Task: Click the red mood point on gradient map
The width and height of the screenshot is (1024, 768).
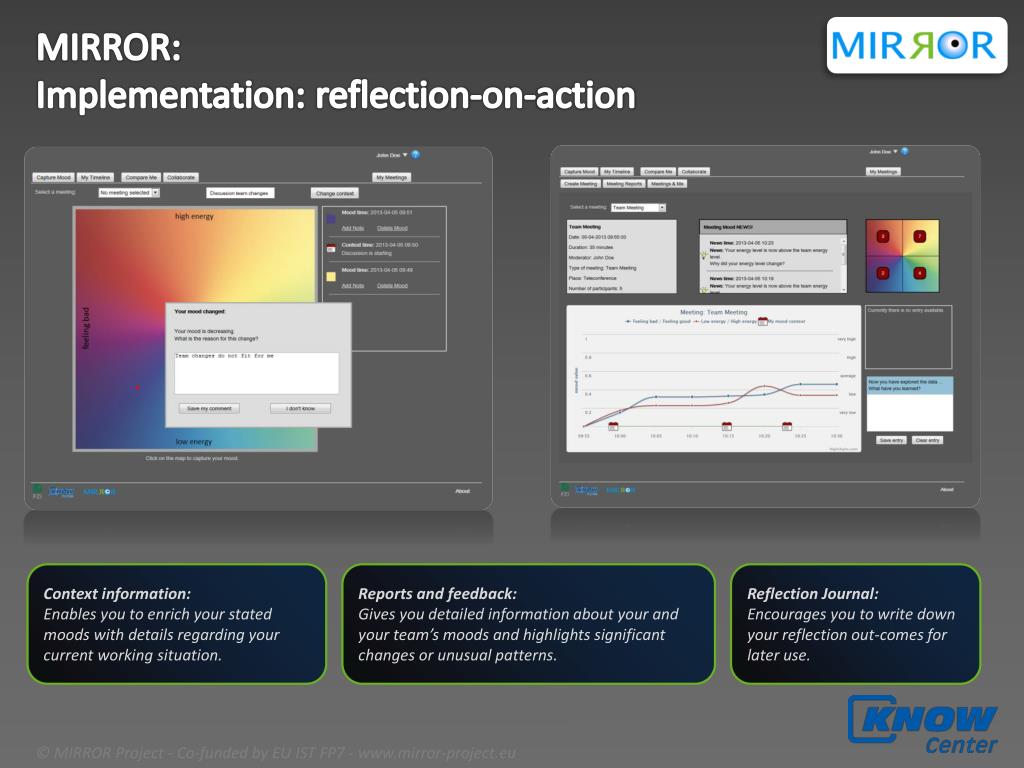Action: pos(137,388)
